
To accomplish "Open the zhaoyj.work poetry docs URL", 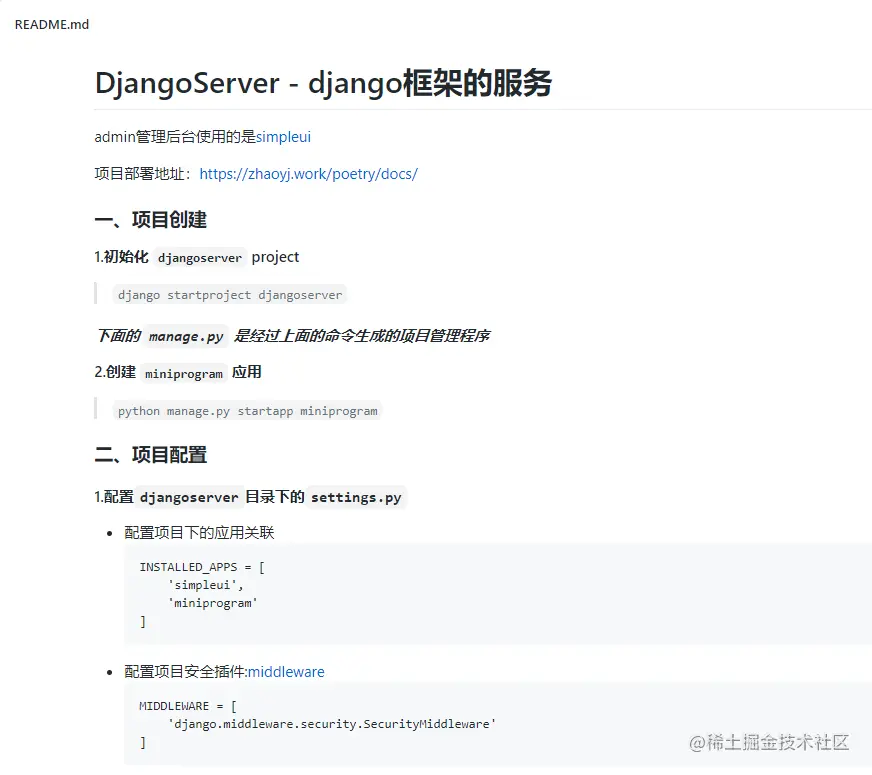I will coord(308,174).
